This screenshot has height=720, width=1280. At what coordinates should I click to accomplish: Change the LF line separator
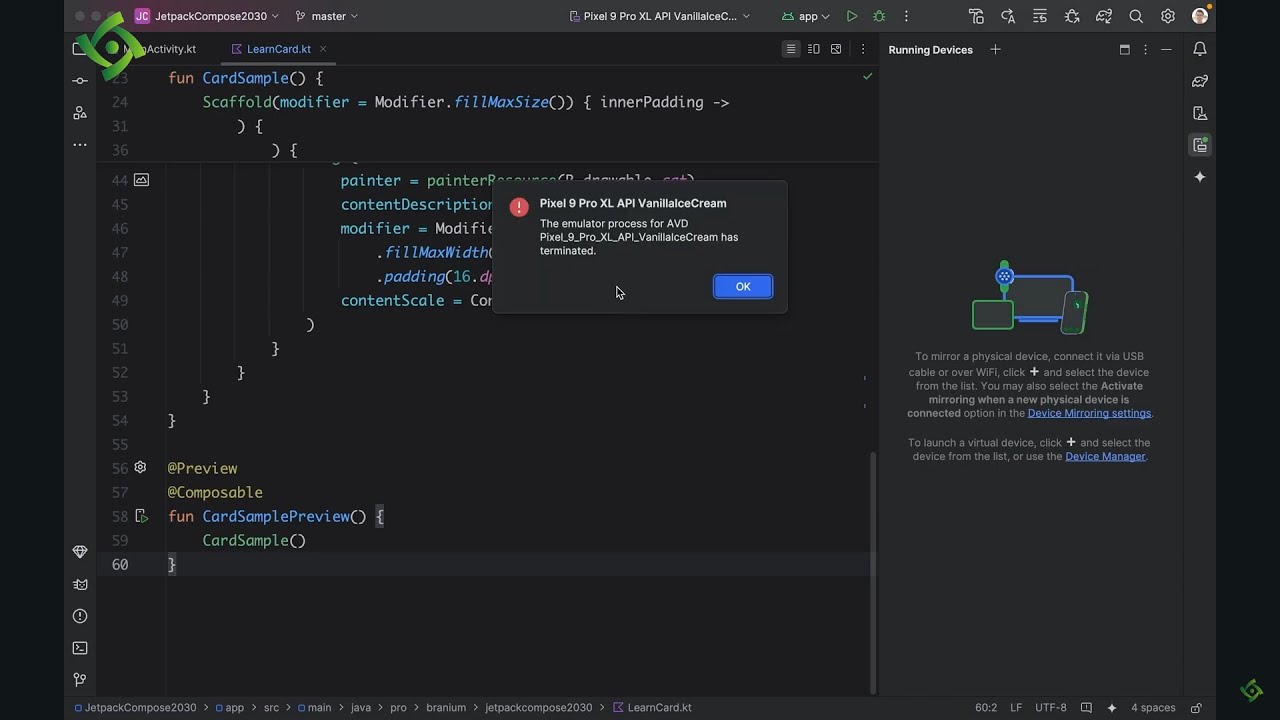pos(1016,707)
